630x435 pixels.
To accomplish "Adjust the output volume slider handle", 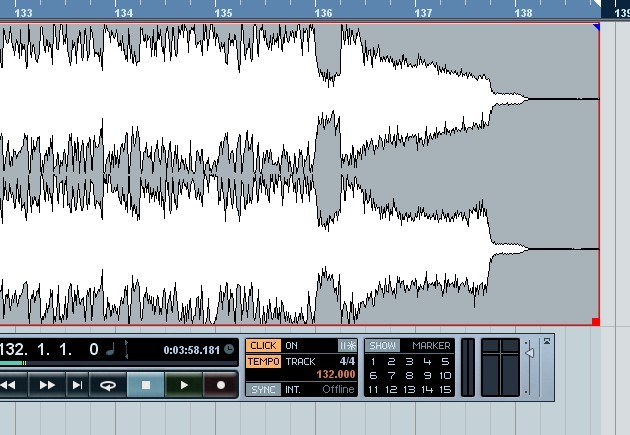I will click(529, 353).
